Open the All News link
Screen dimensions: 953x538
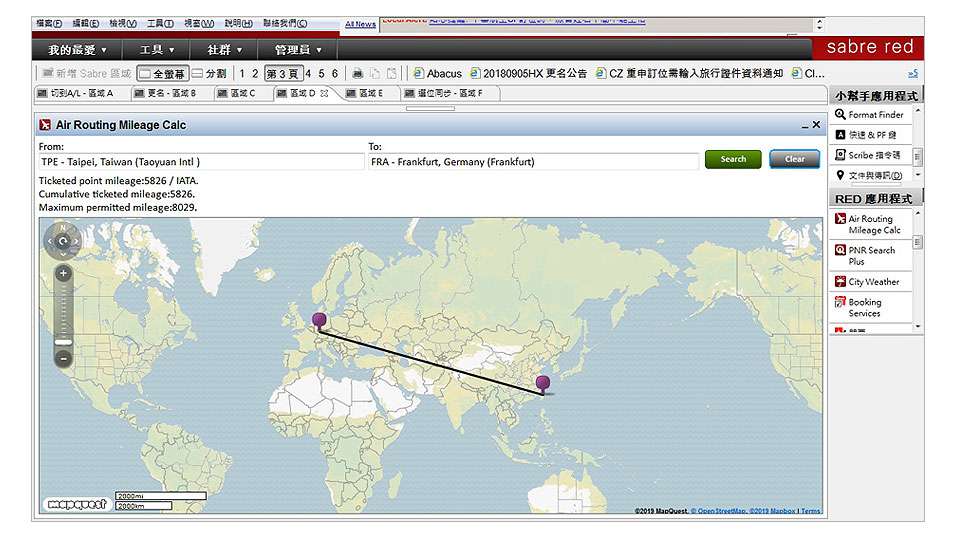[360, 24]
